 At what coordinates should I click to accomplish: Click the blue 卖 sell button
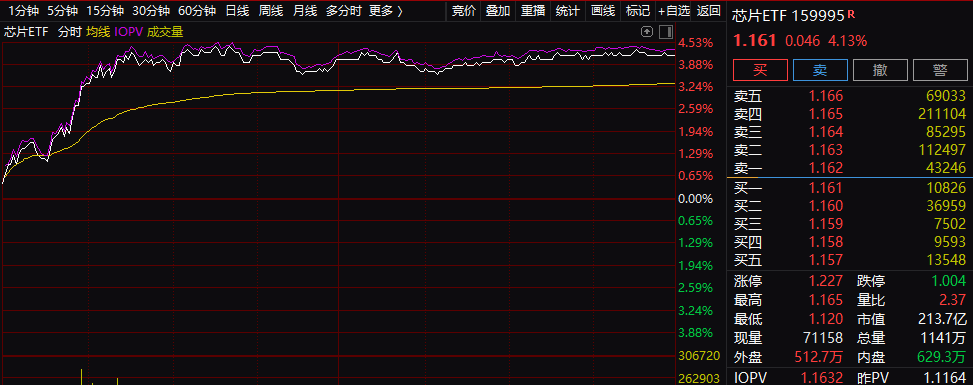click(820, 70)
